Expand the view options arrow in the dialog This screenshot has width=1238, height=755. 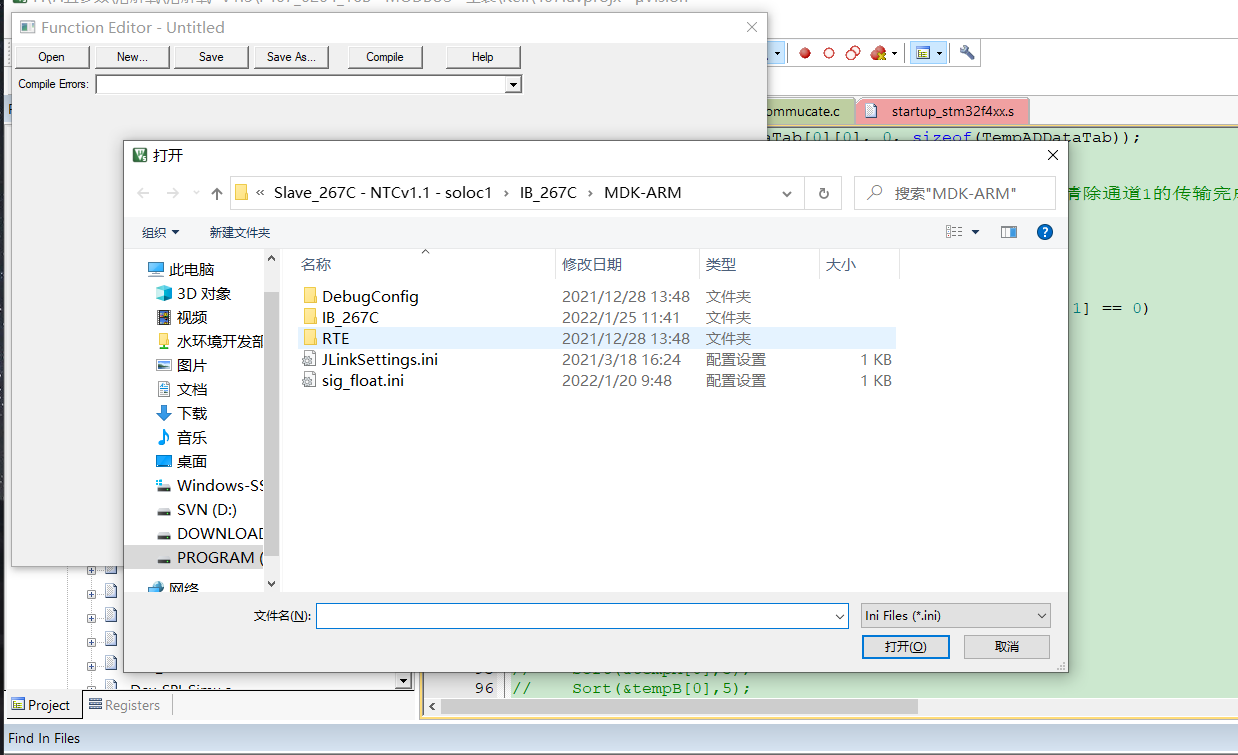pos(974,231)
